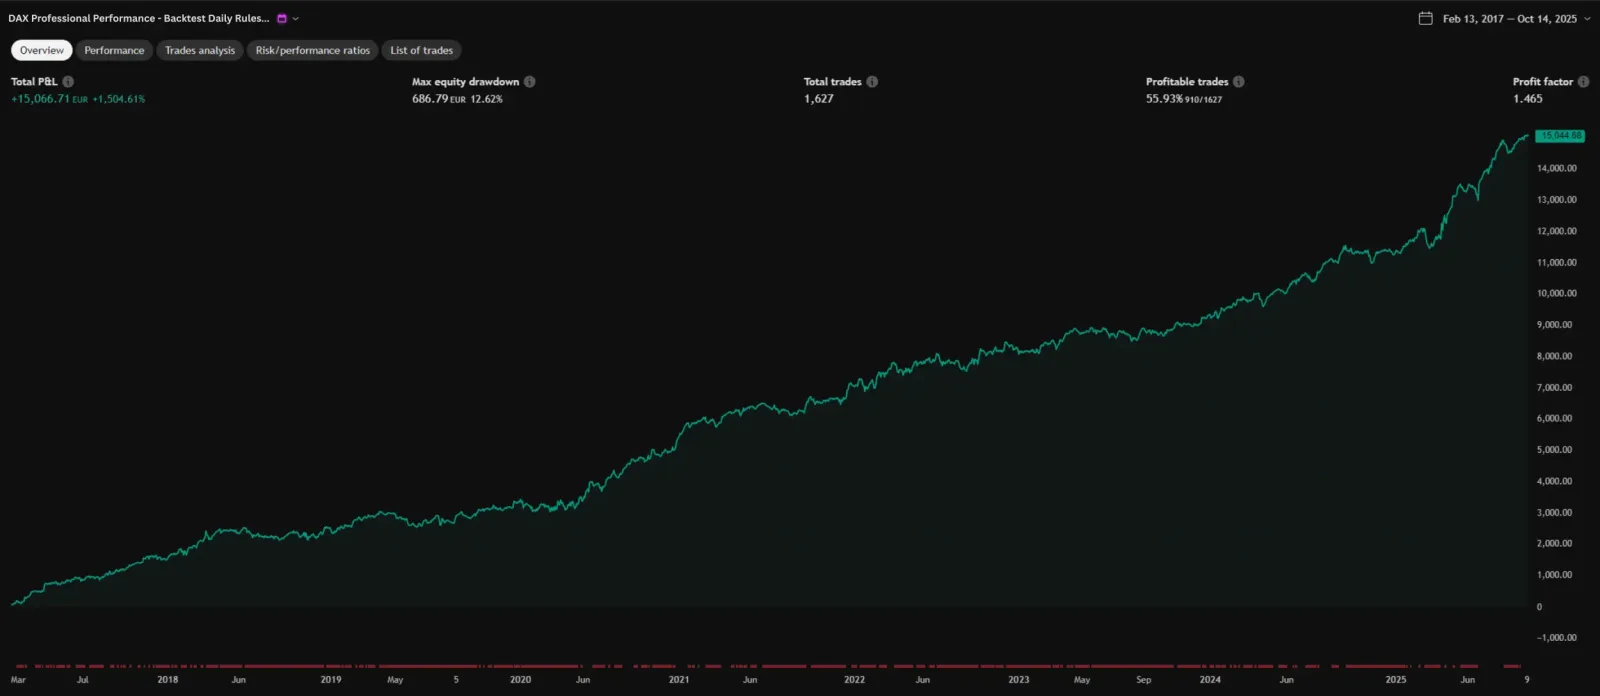The height and width of the screenshot is (696, 1600).
Task: Click the 15,044.68 current equity price label
Action: pyautogui.click(x=1560, y=136)
